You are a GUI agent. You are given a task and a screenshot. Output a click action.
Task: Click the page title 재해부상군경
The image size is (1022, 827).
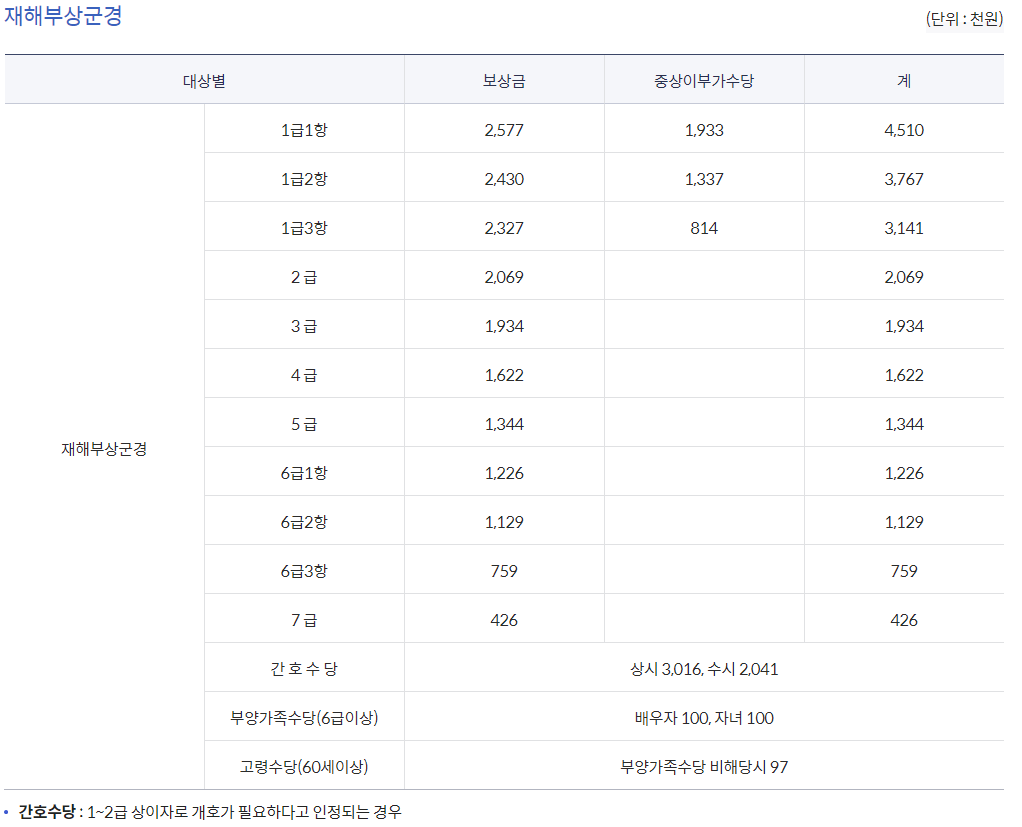62,17
